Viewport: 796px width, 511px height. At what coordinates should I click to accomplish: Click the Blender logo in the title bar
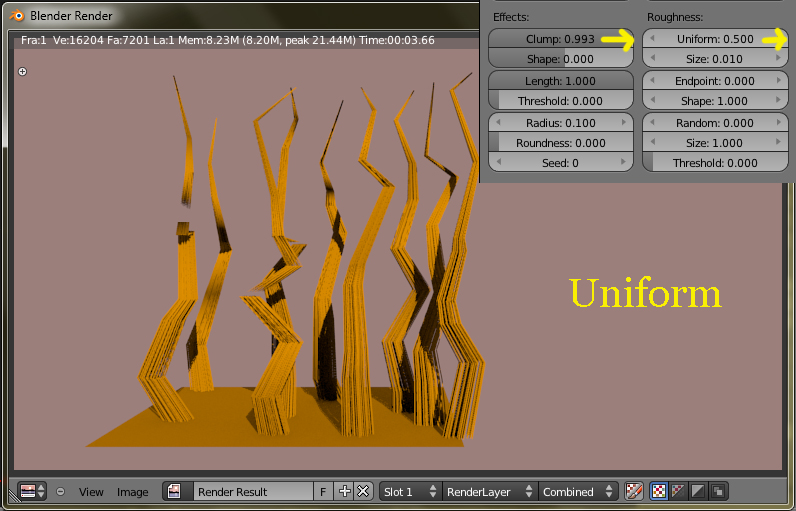(x=17, y=15)
